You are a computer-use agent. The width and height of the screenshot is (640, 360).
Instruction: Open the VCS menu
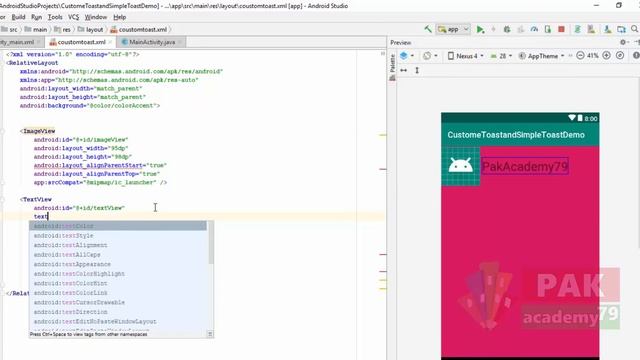(x=73, y=17)
